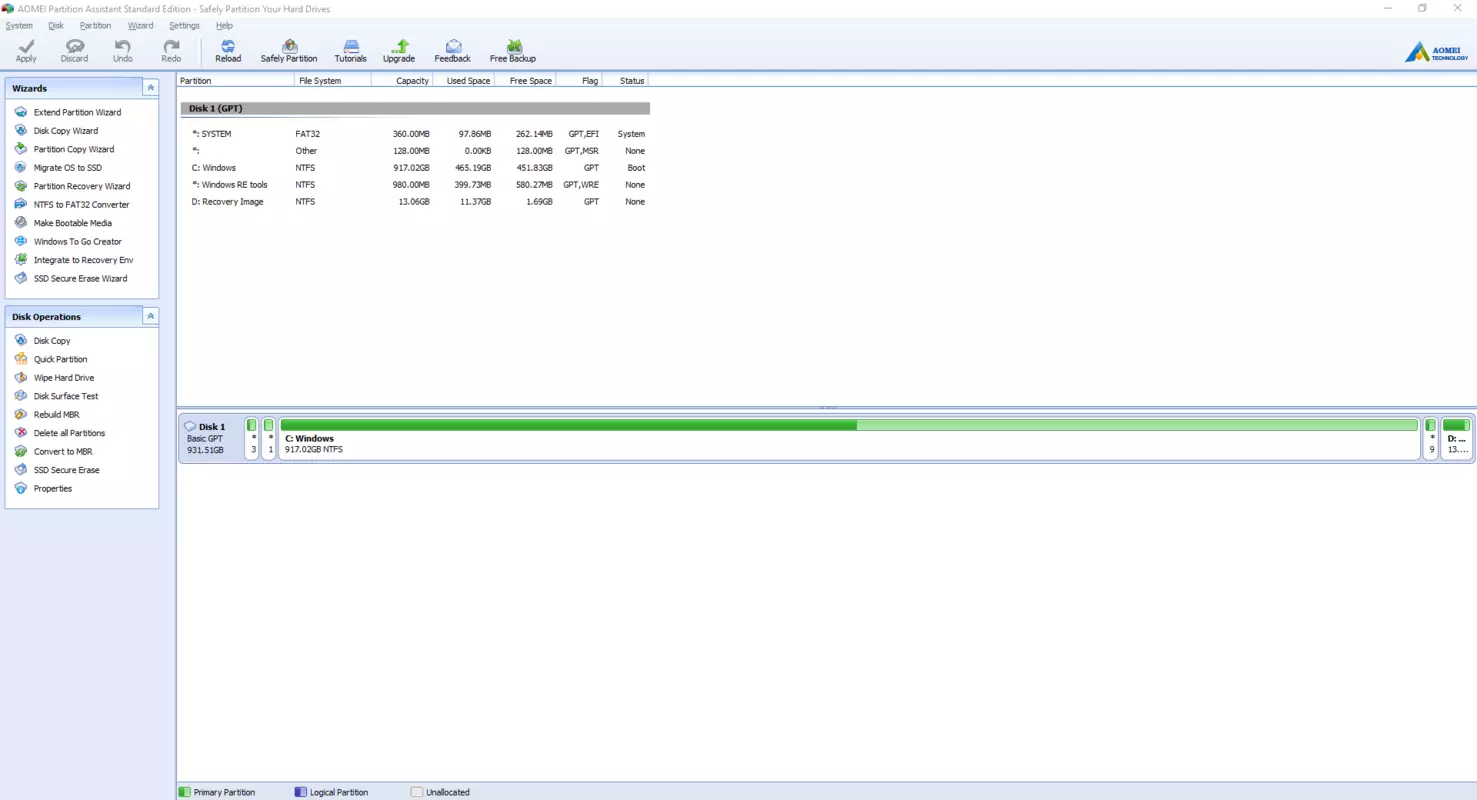1477x800 pixels.
Task: Select Integrate to Recovery Env
Action: coord(83,260)
